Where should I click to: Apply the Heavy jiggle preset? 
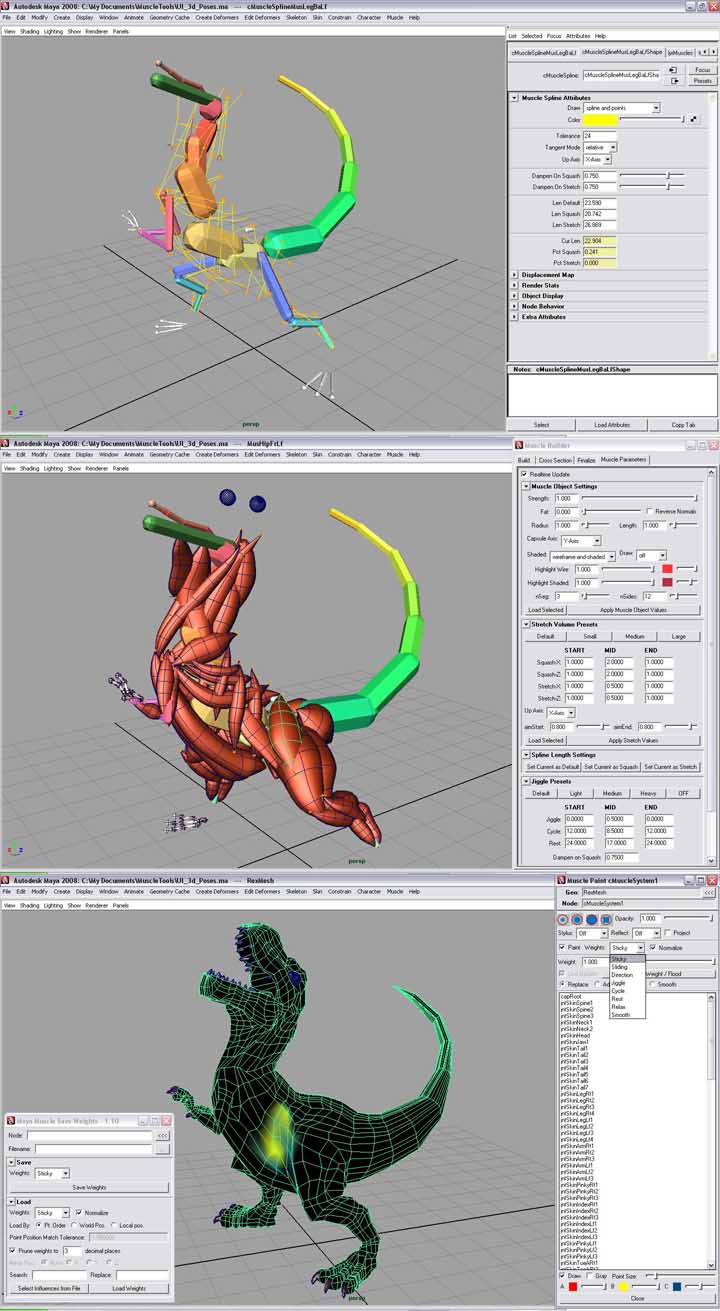click(648, 793)
